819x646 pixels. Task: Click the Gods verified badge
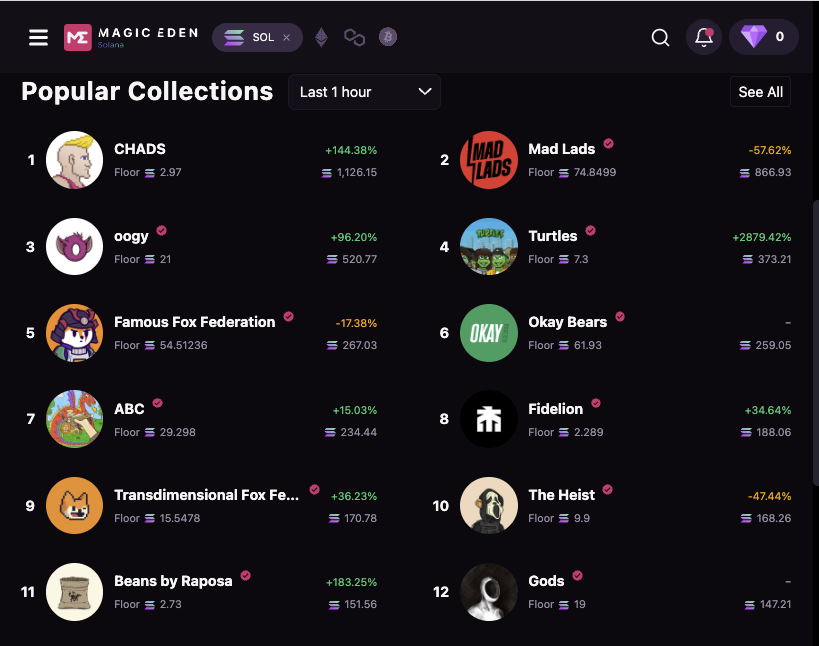tap(577, 575)
